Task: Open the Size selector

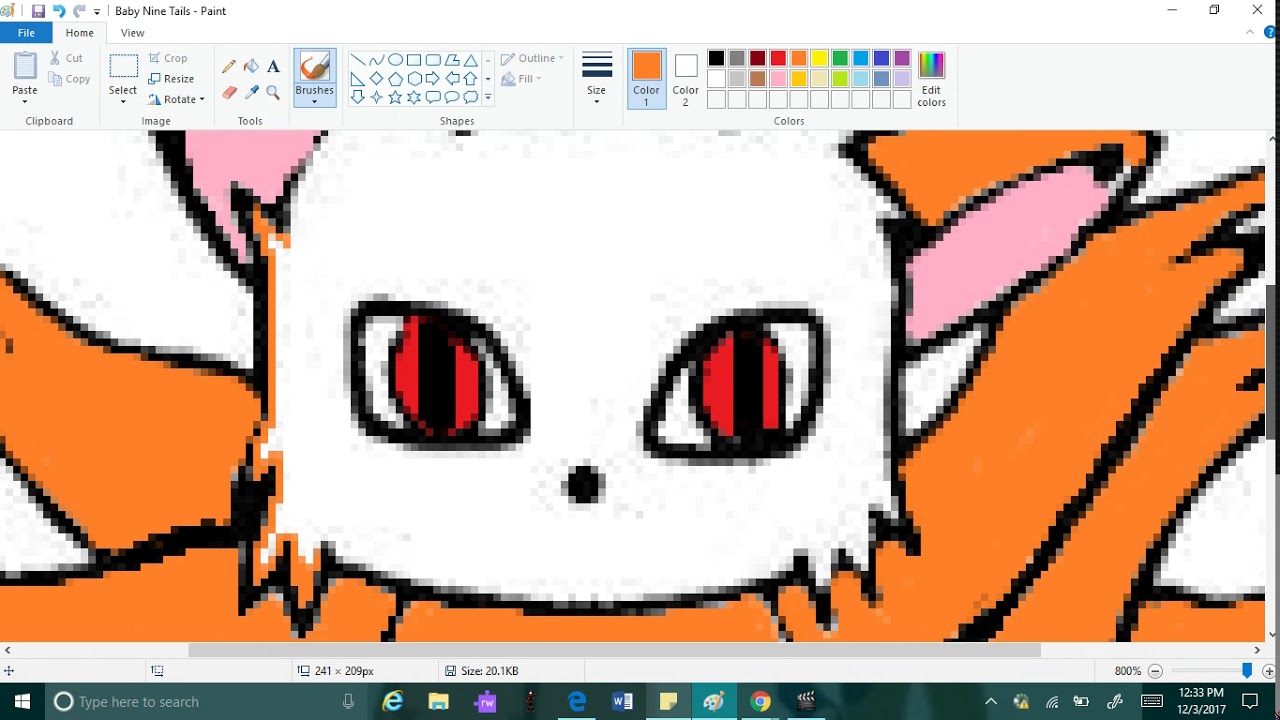Action: pos(596,78)
